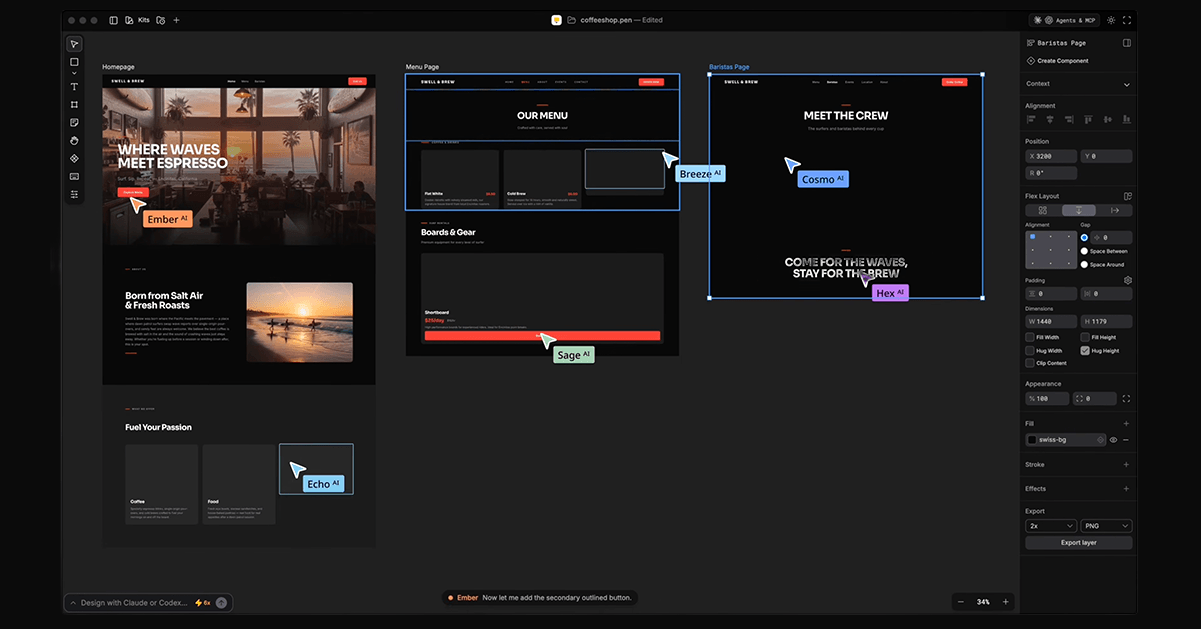The height and width of the screenshot is (629, 1201).
Task: Select the Frame tool
Action: click(74, 104)
